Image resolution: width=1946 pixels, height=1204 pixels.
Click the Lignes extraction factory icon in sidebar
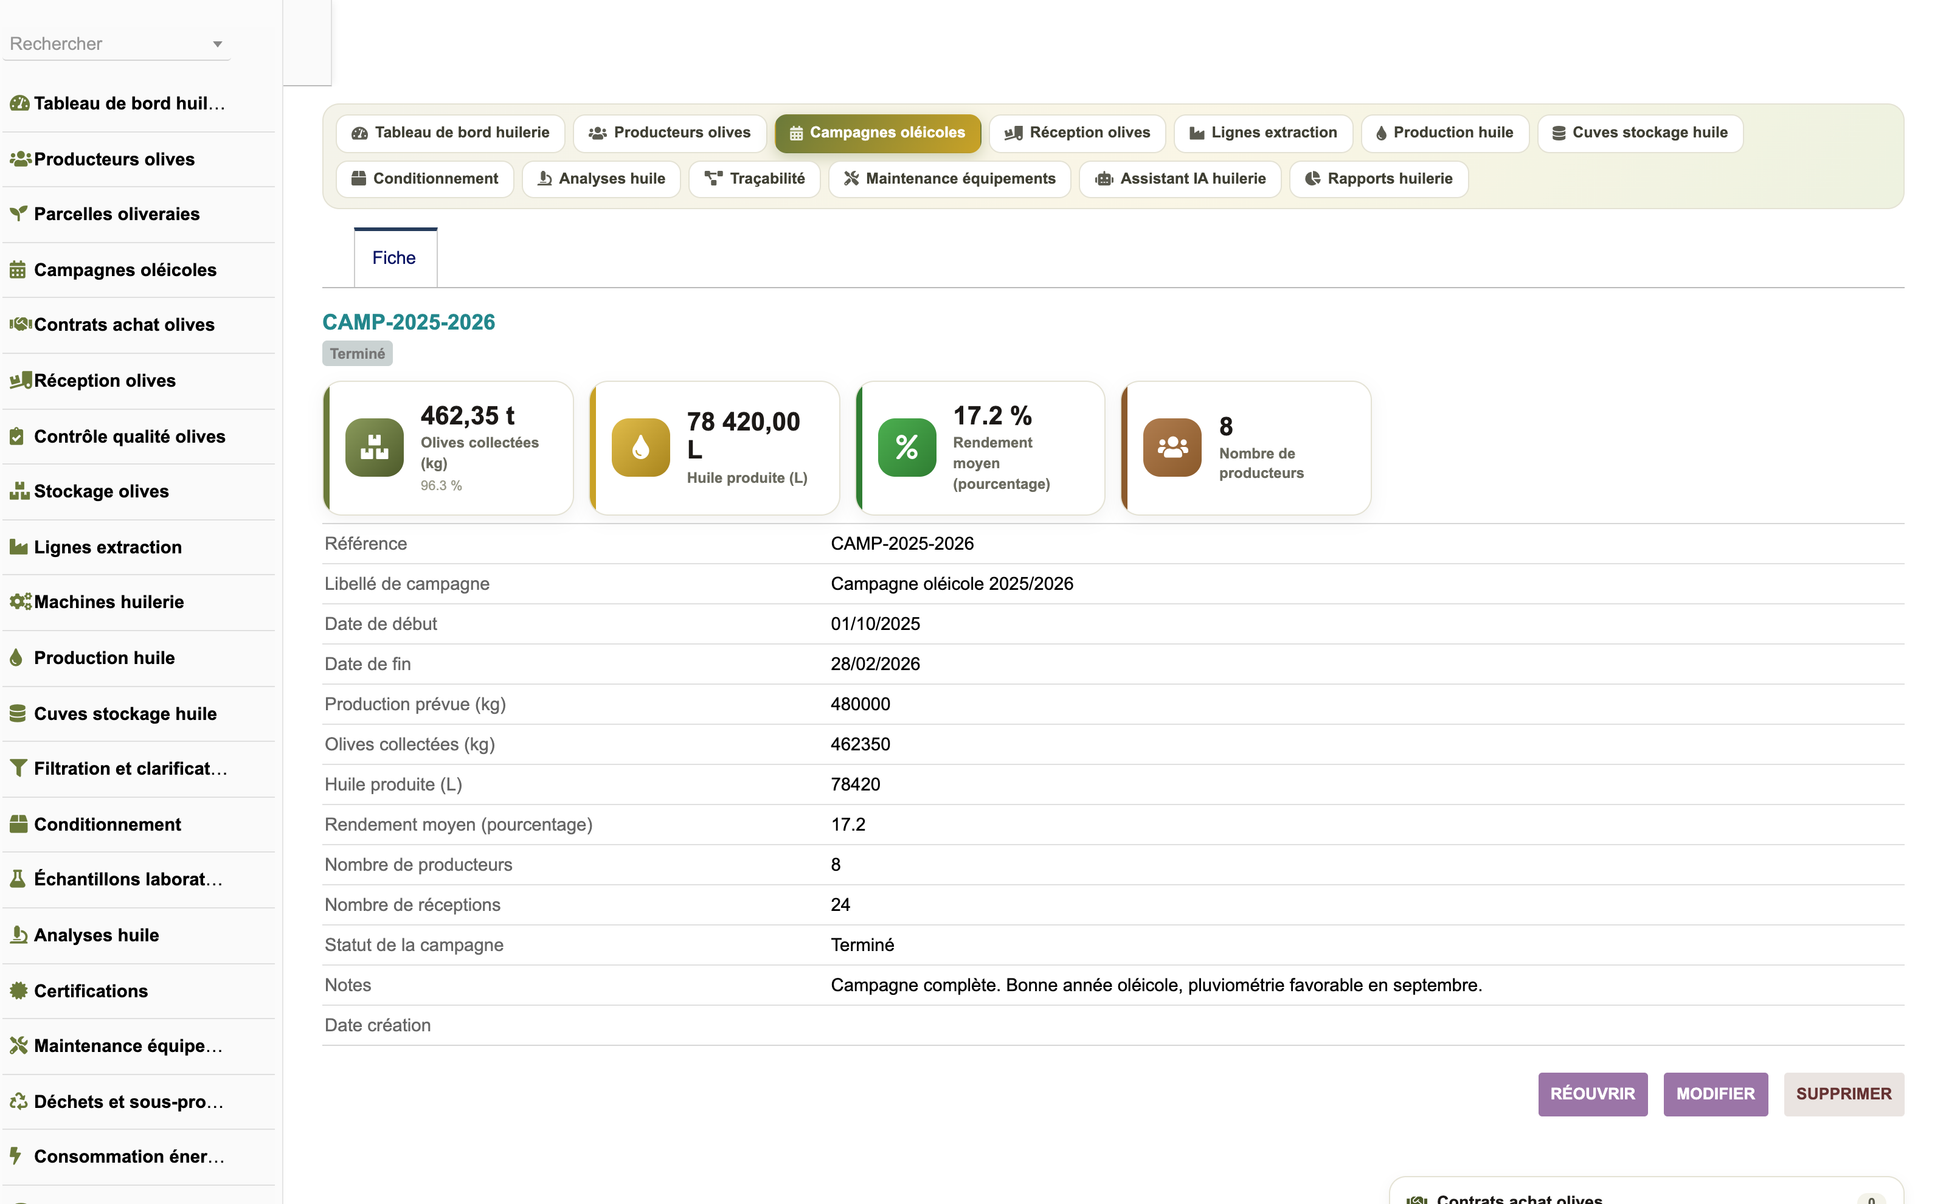click(19, 547)
